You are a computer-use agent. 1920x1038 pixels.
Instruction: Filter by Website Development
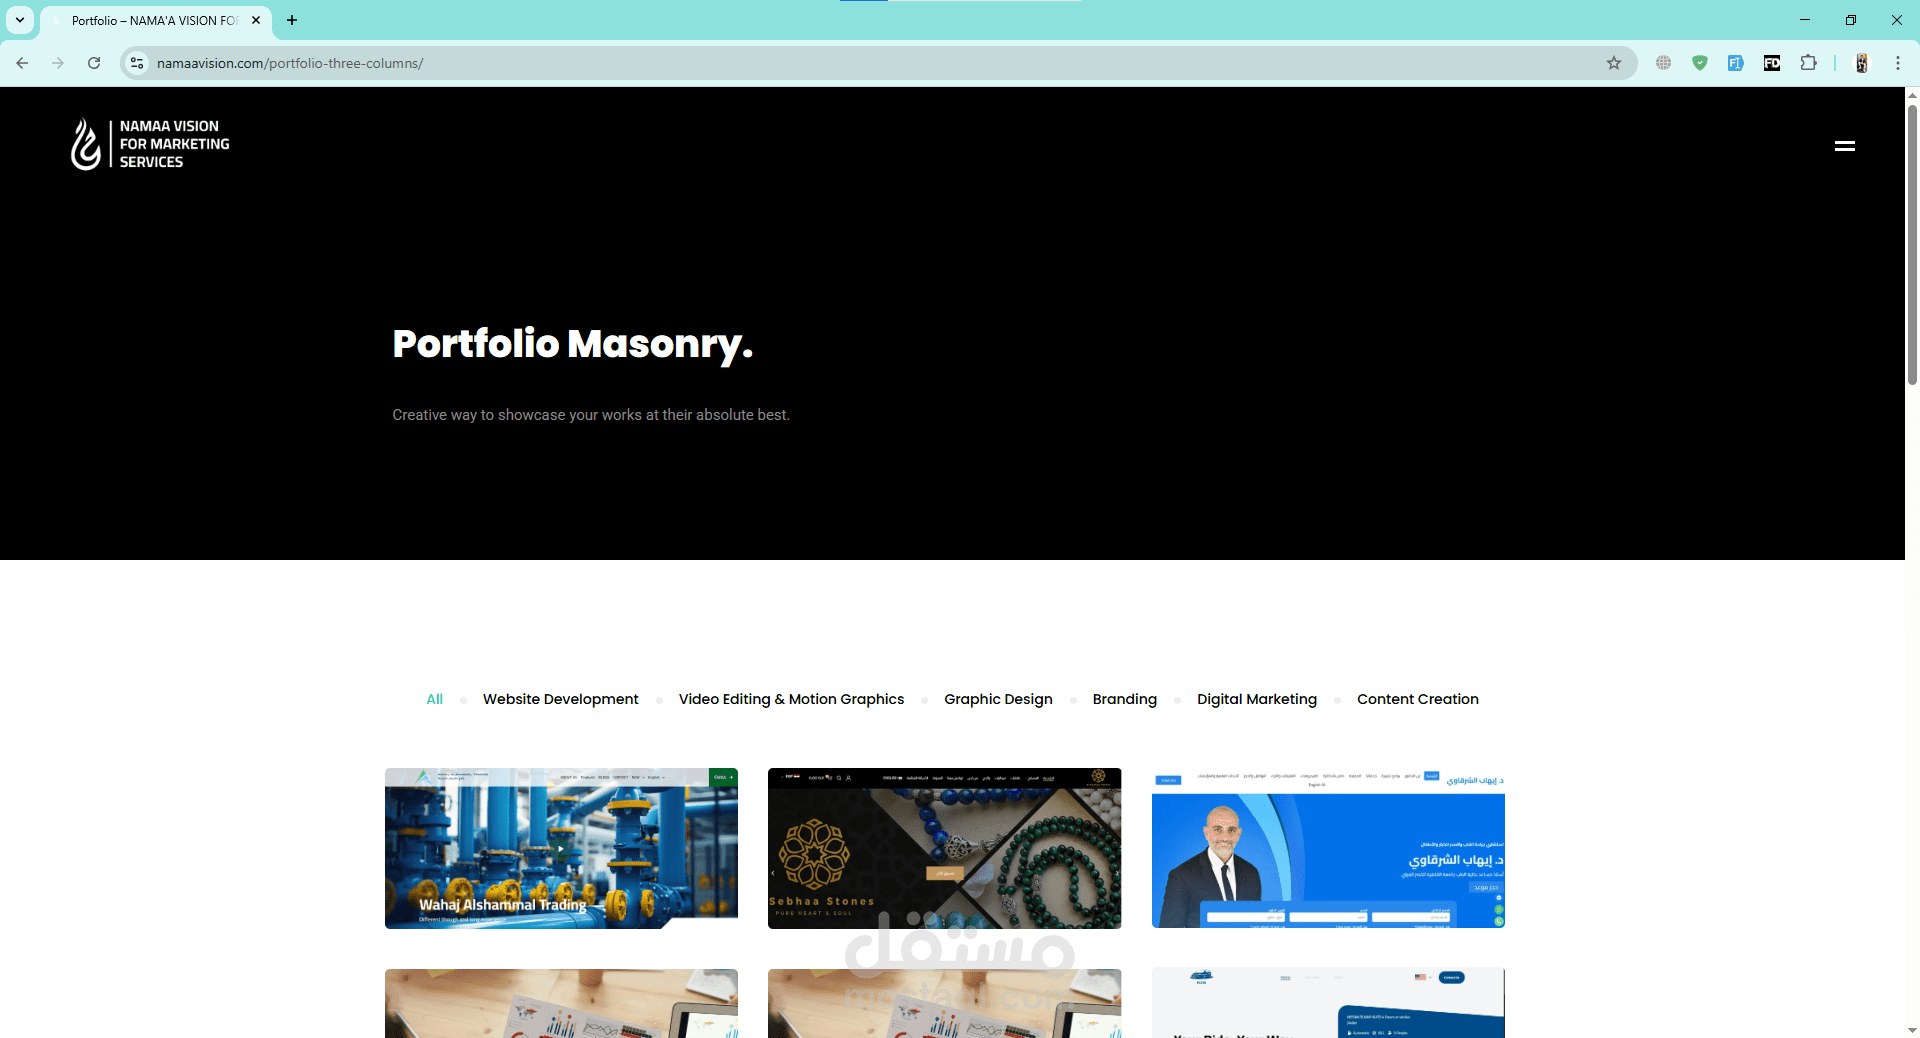(x=560, y=699)
